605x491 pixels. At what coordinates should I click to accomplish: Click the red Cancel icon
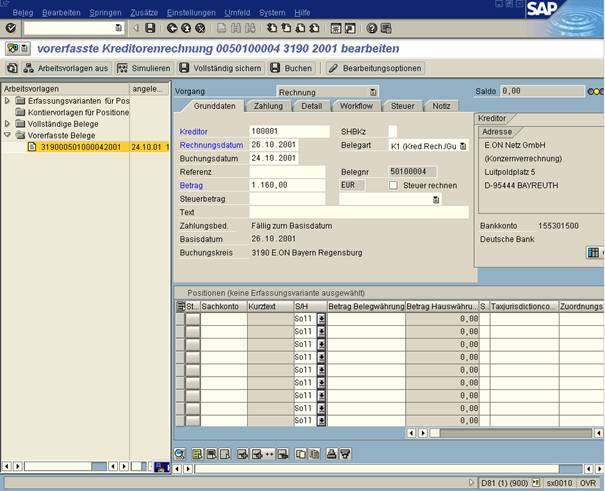click(x=200, y=28)
